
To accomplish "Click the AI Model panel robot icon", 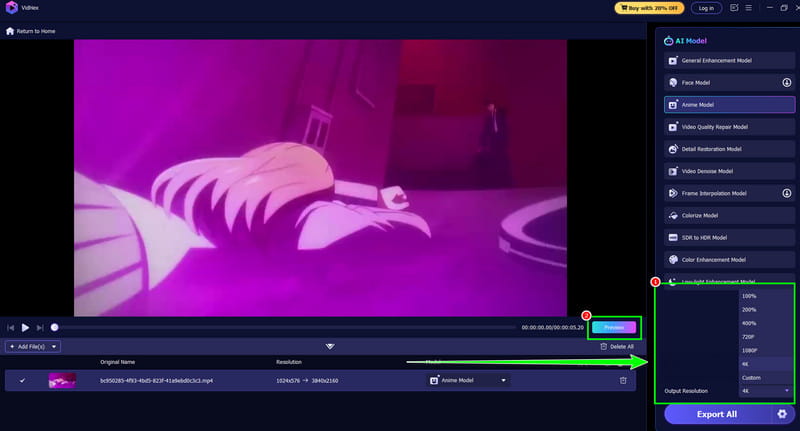I will coord(668,41).
